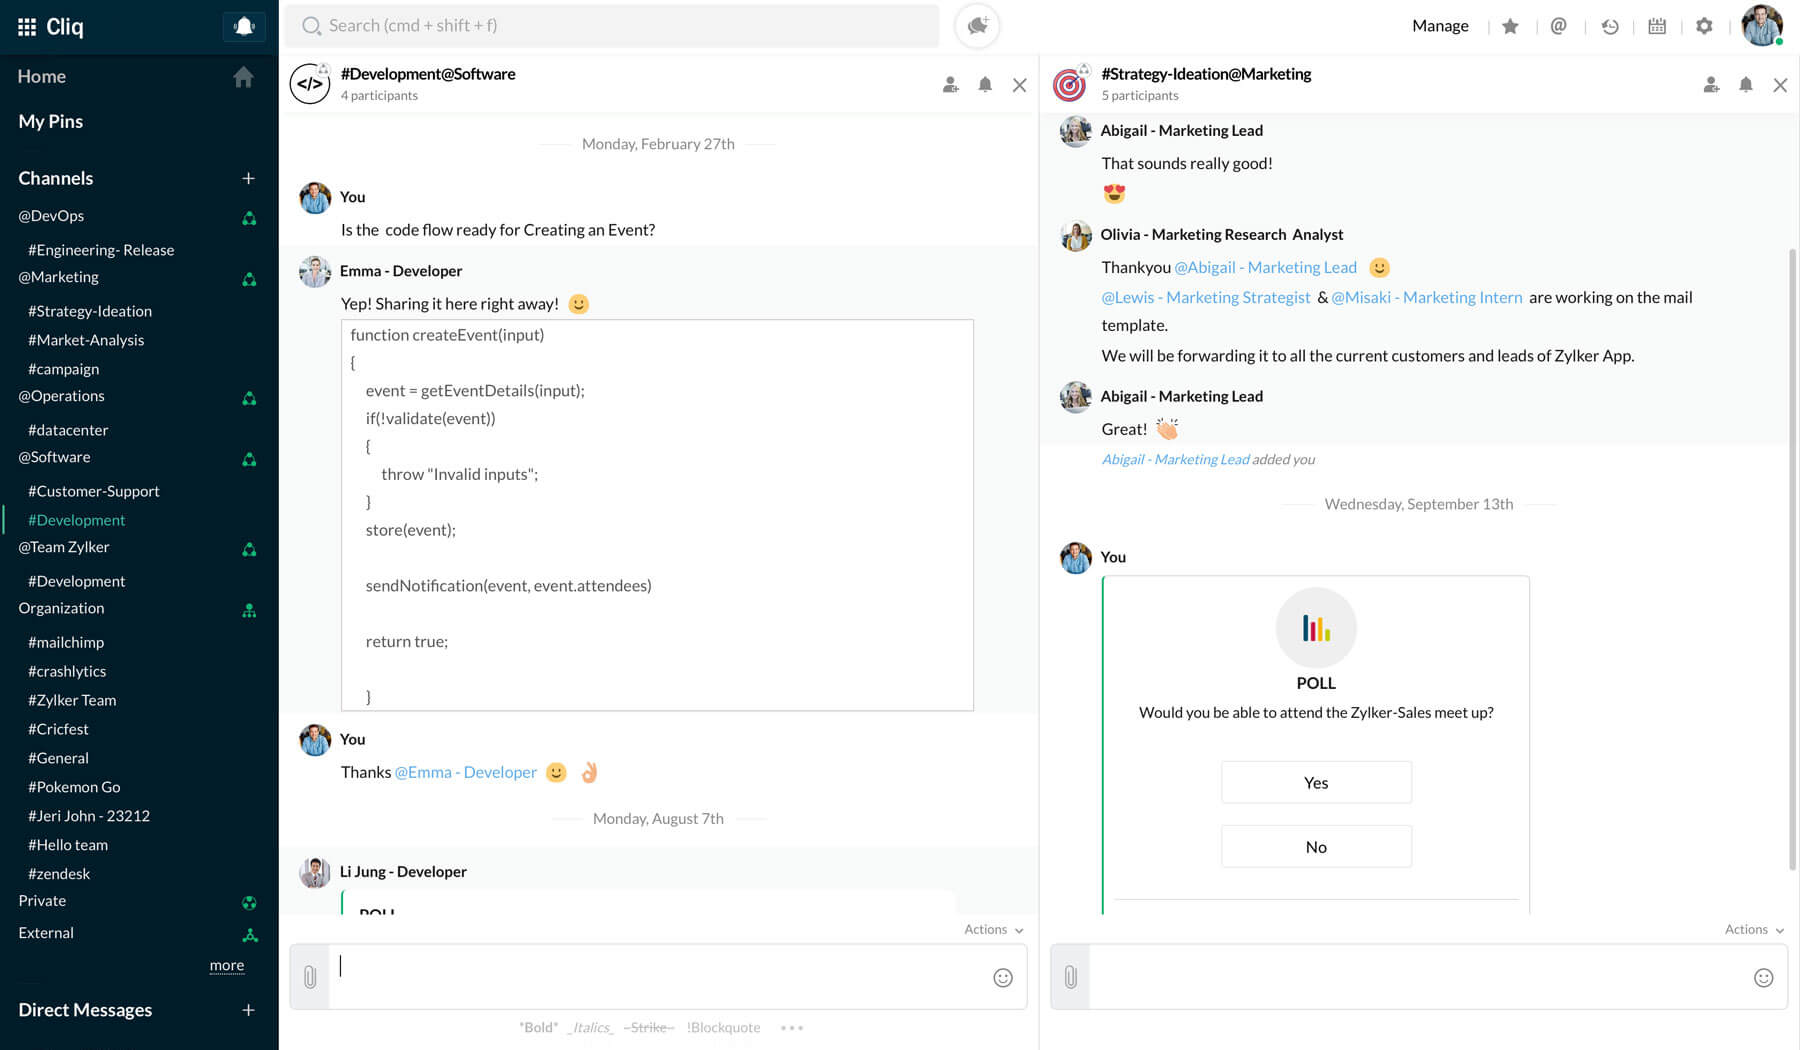Open the emoji picker in Development message box

pyautogui.click(x=1003, y=977)
